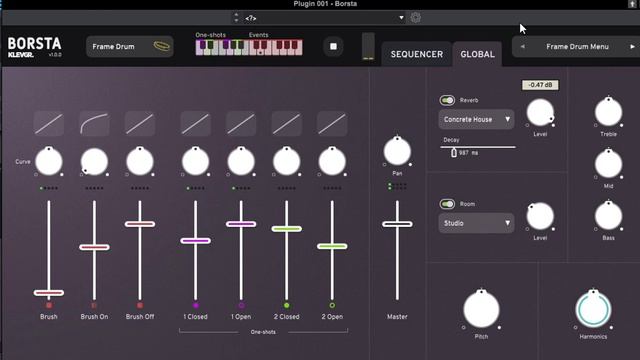This screenshot has width=640, height=360.
Task: Click the Harmonics knob
Action: click(x=593, y=309)
